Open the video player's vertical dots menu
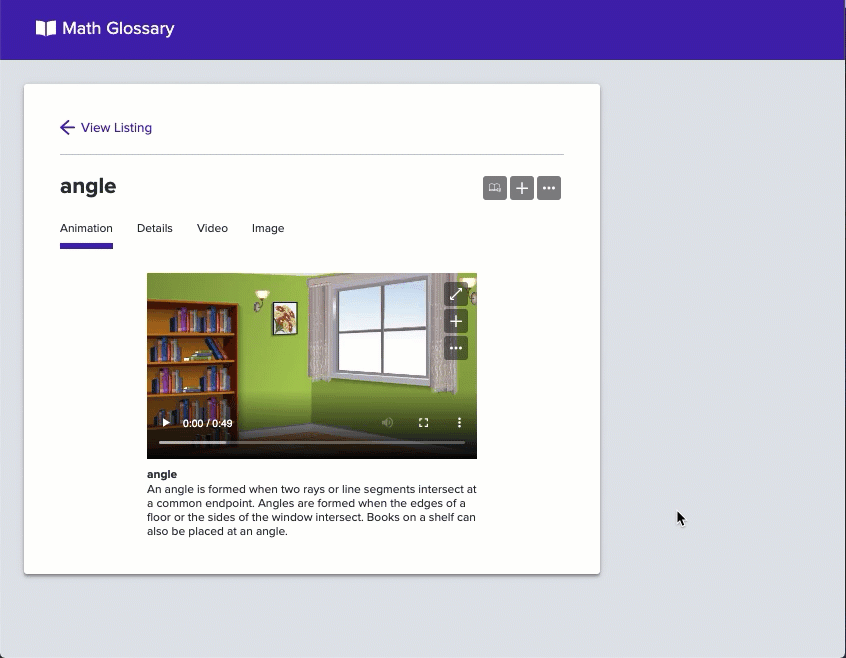The width and height of the screenshot is (846, 658). point(459,423)
